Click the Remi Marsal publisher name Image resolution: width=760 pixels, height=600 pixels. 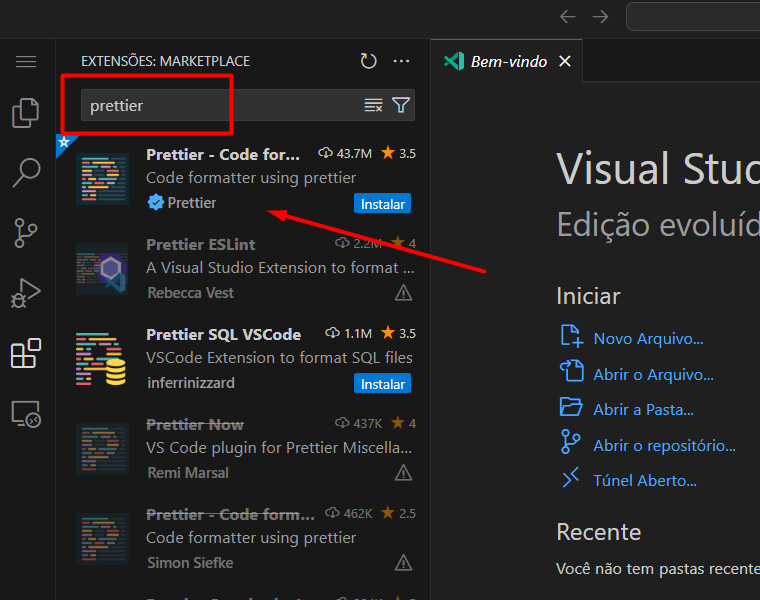coord(188,473)
